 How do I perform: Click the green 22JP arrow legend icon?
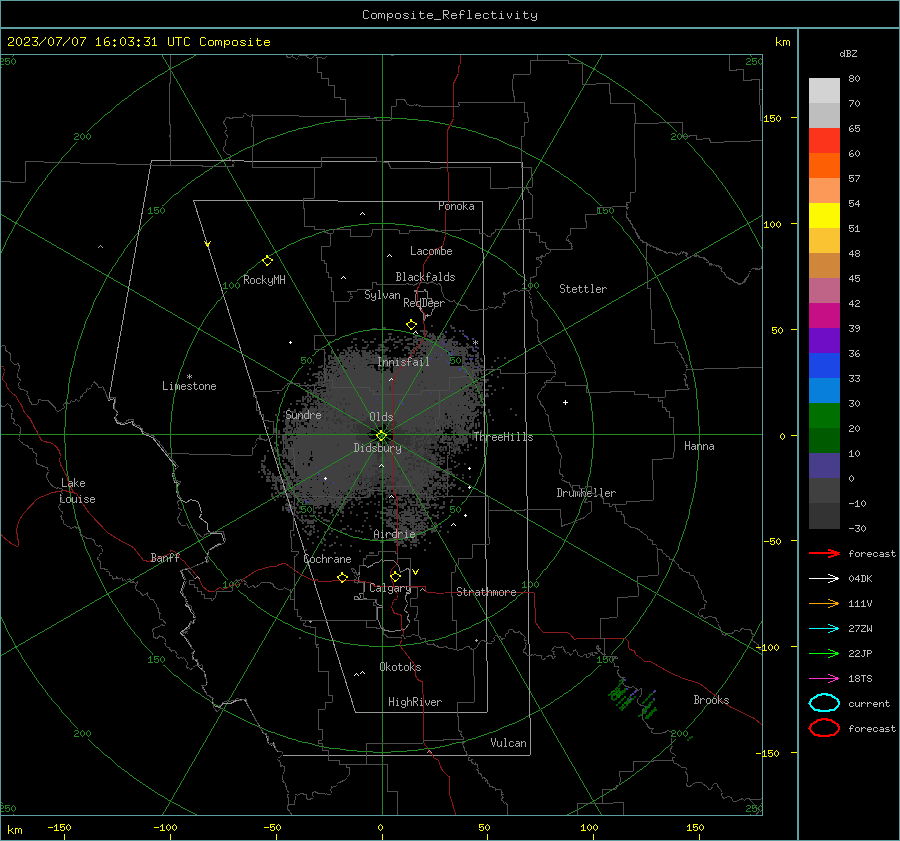click(x=824, y=653)
